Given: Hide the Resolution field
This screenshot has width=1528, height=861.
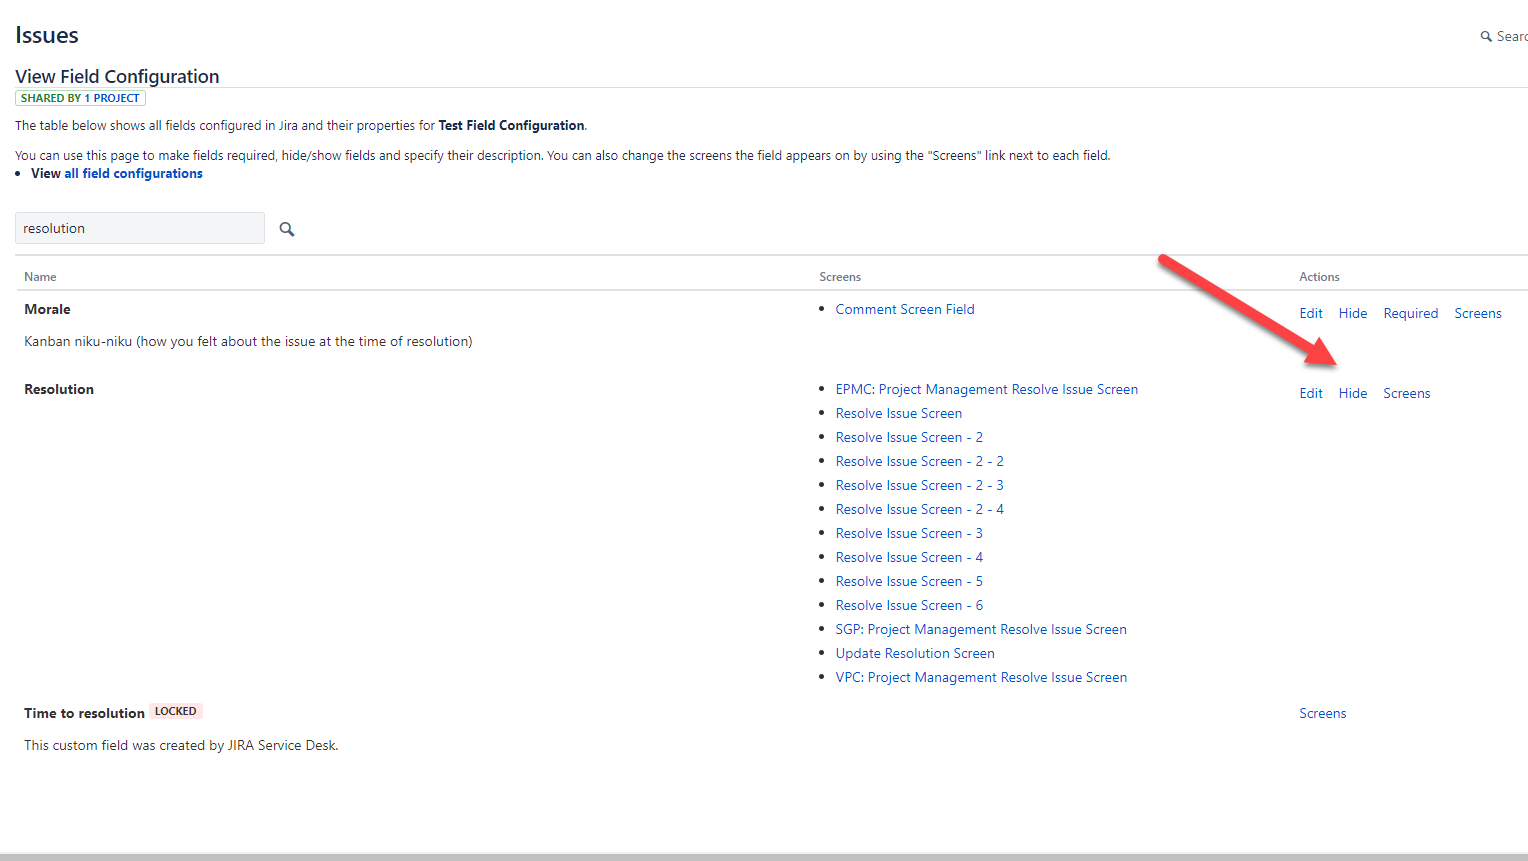Looking at the screenshot, I should coord(1352,392).
